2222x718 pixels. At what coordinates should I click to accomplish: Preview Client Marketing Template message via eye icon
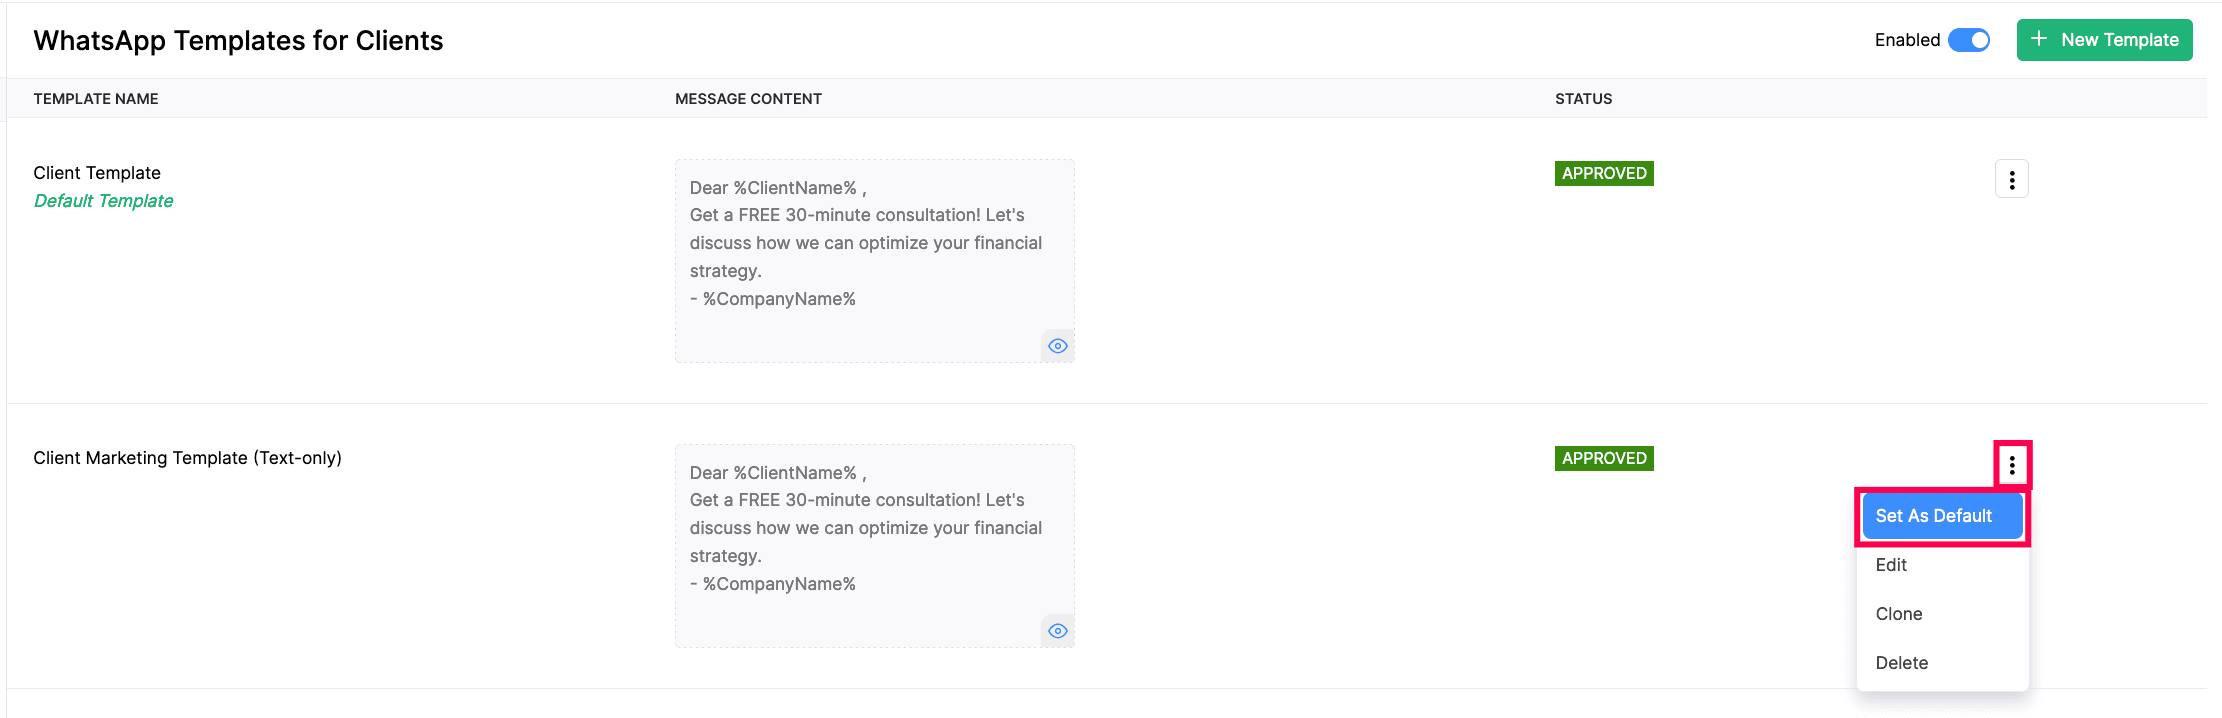(x=1057, y=631)
